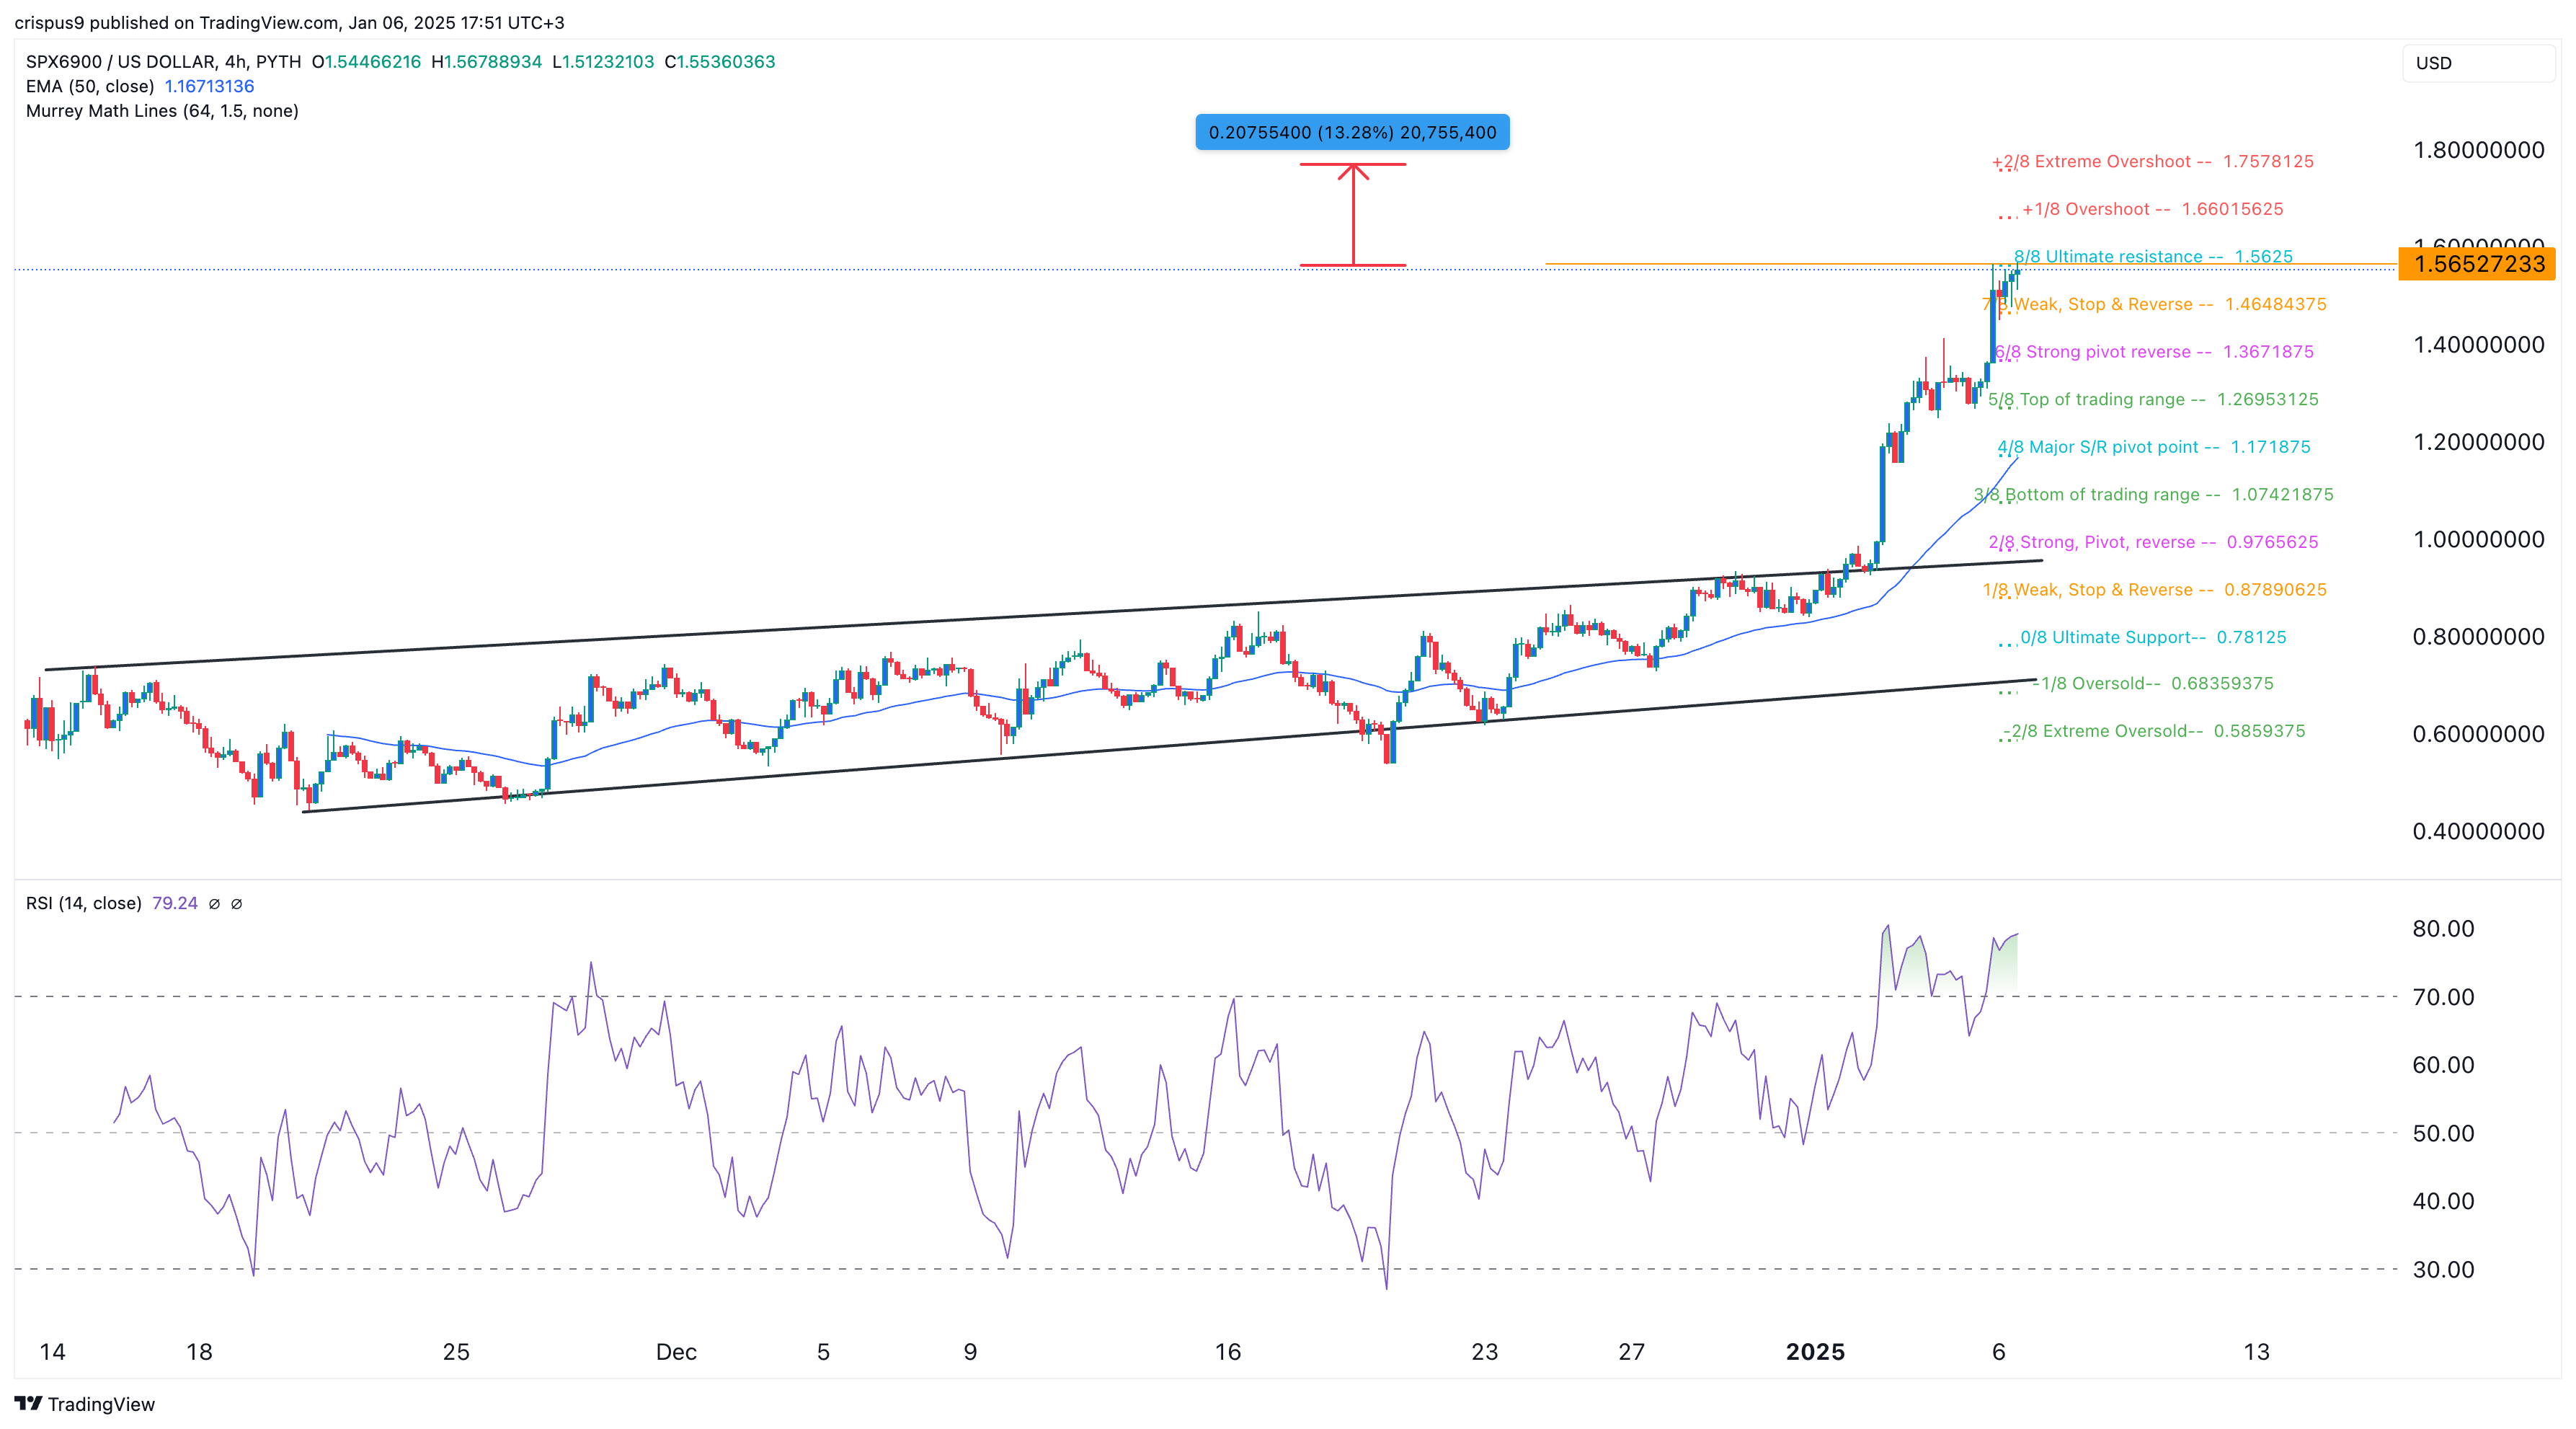Viewport: 2576px width, 1429px height.
Task: Click the EMA value 1.16713136
Action: tap(209, 87)
